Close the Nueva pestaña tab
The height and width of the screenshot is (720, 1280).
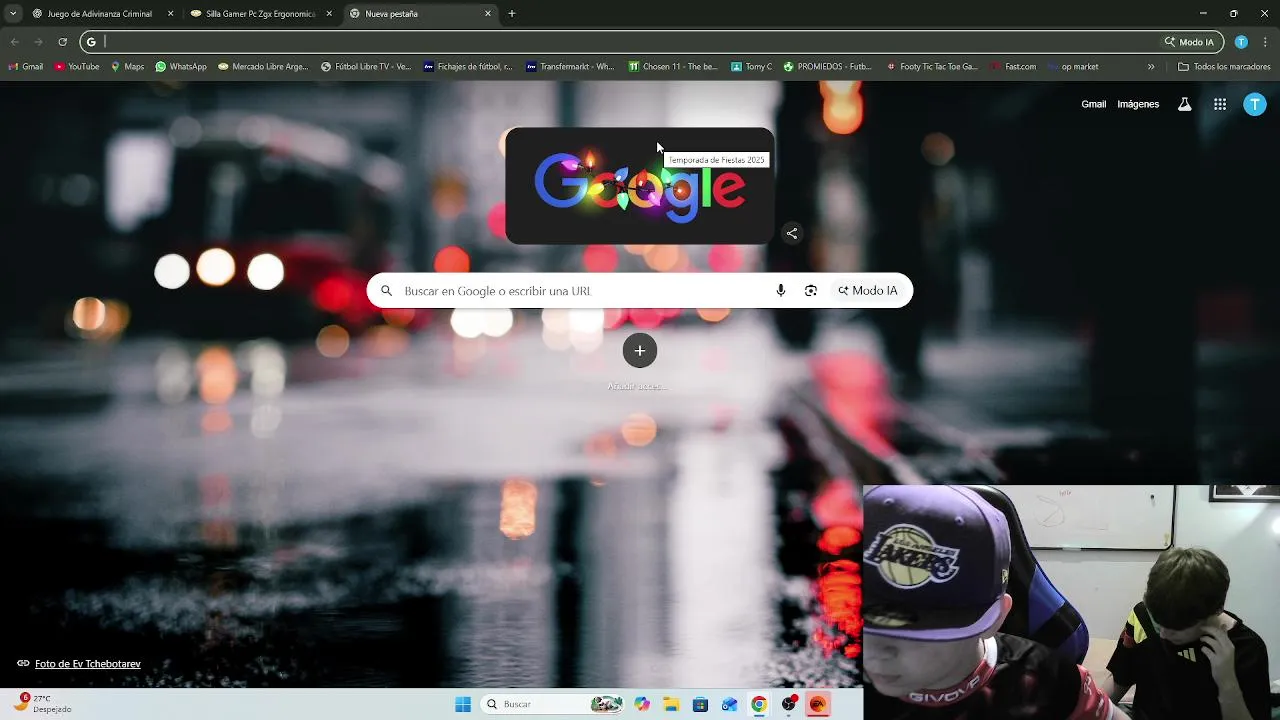pyautogui.click(x=488, y=14)
